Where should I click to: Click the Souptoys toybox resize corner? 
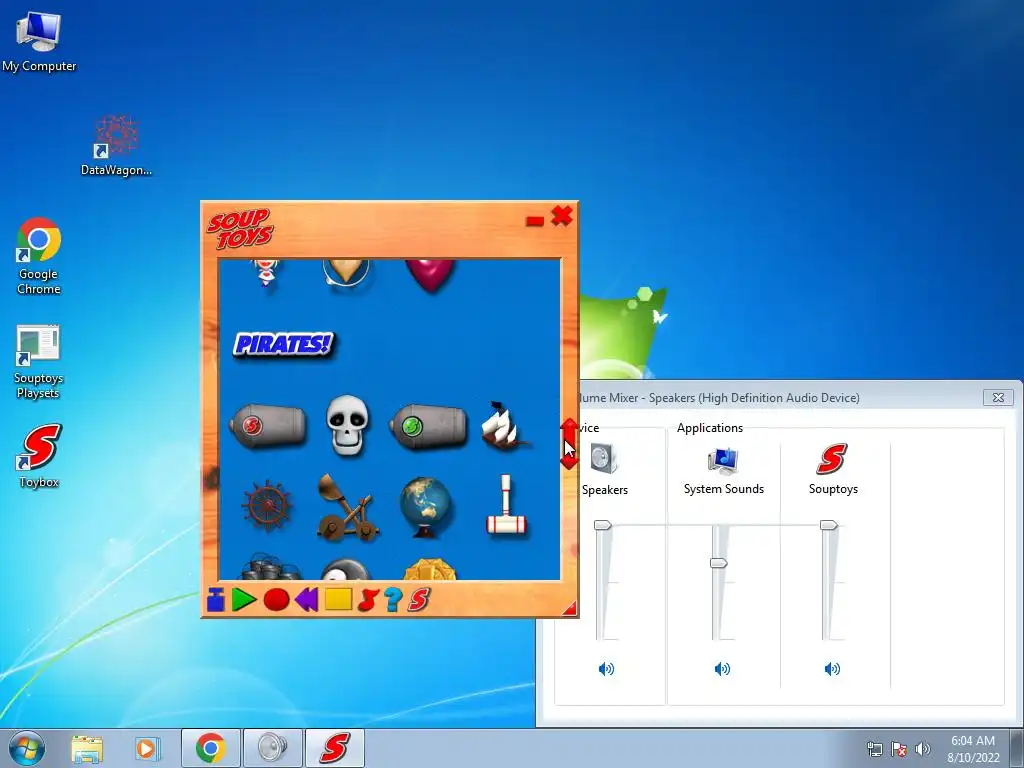pos(570,609)
